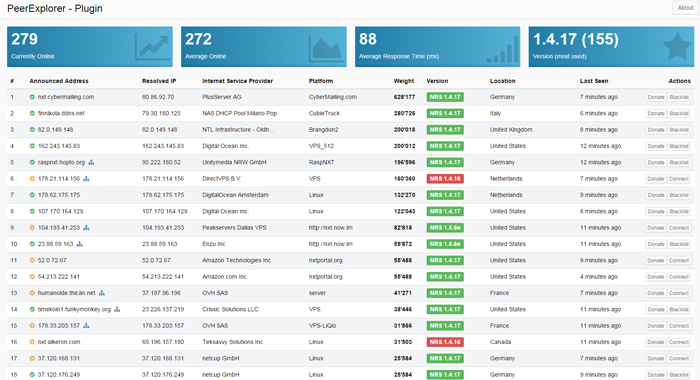The height and width of the screenshot is (380, 700).
Task: Click ISP text Unitymedia NRW GmbH
Action: [x=234, y=163]
